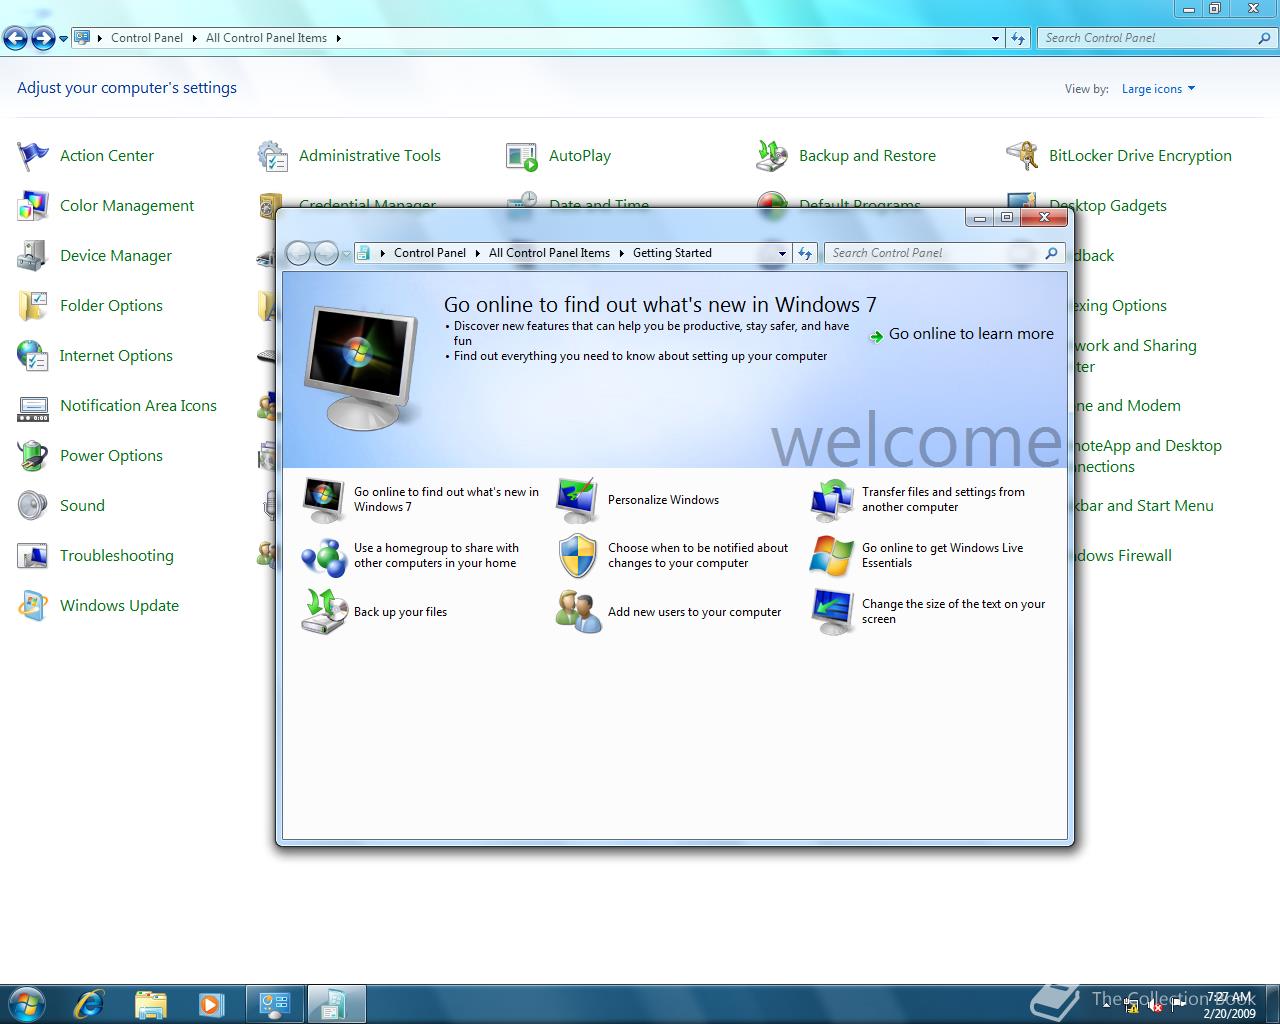1280x1024 pixels.
Task: Click the Transfer files and settings icon
Action: [832, 500]
